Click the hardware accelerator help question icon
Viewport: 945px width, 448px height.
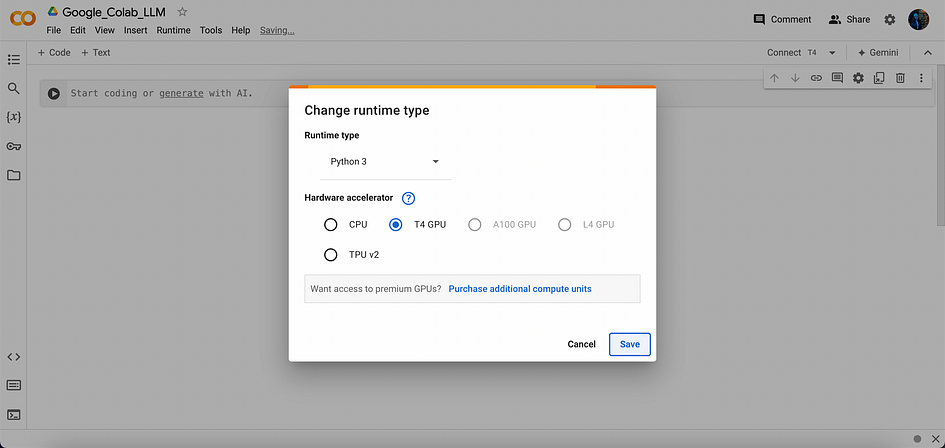pyautogui.click(x=409, y=198)
